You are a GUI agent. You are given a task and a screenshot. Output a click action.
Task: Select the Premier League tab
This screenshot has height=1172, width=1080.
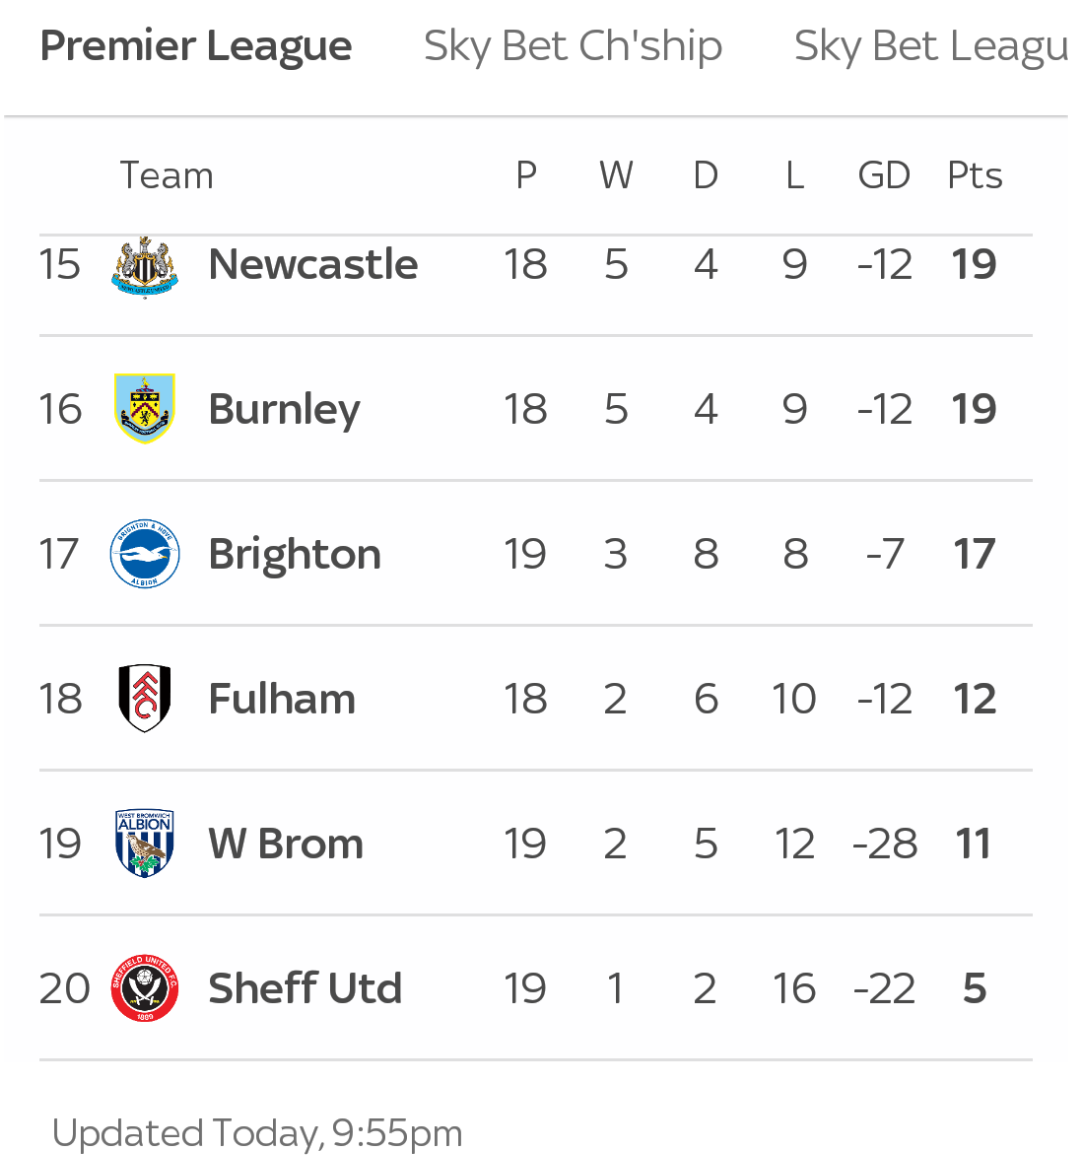tap(196, 46)
